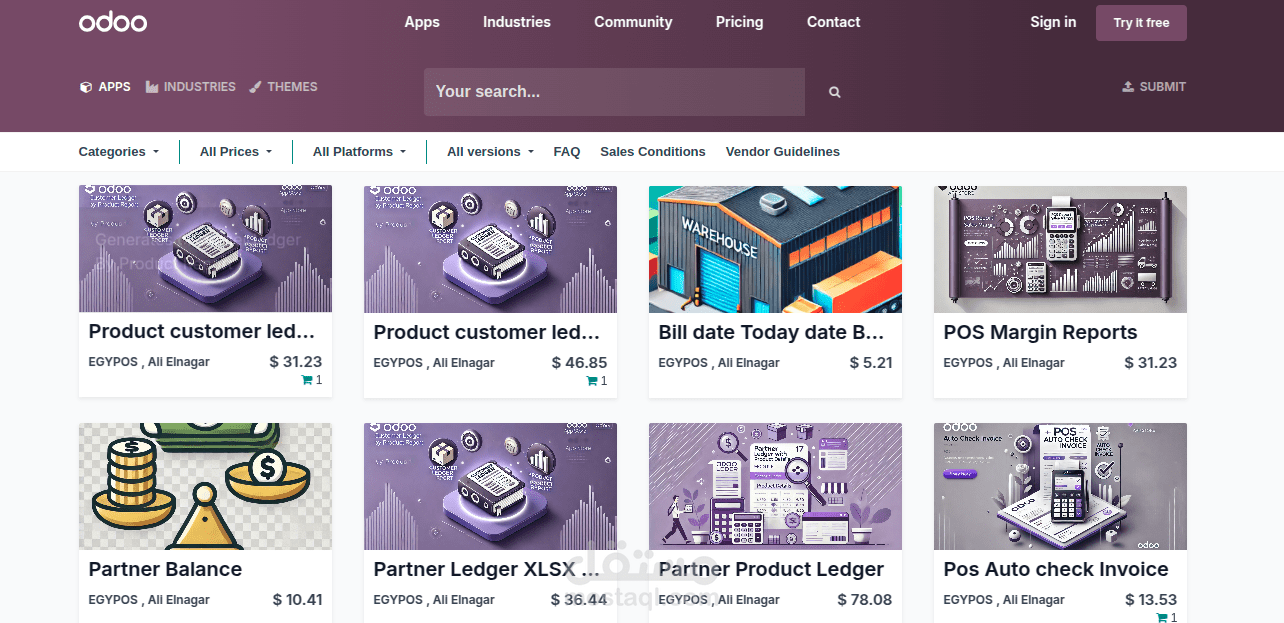Click the Apps cube icon
The width and height of the screenshot is (1284, 623).
click(86, 87)
